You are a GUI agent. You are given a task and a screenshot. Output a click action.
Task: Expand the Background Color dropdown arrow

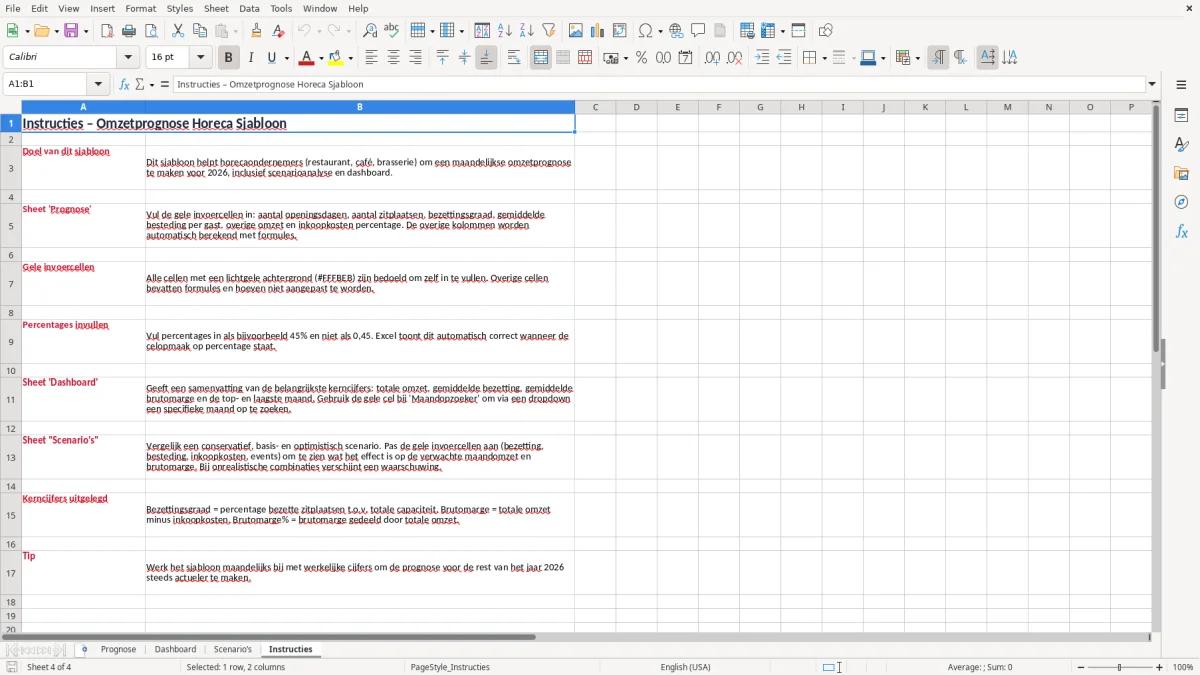(x=350, y=58)
